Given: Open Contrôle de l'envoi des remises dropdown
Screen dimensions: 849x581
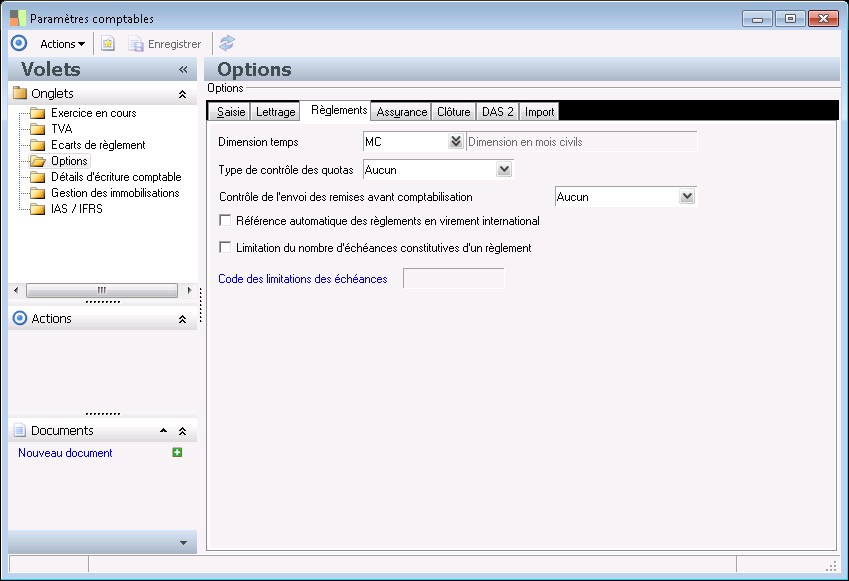Looking at the screenshot, I should click(686, 197).
